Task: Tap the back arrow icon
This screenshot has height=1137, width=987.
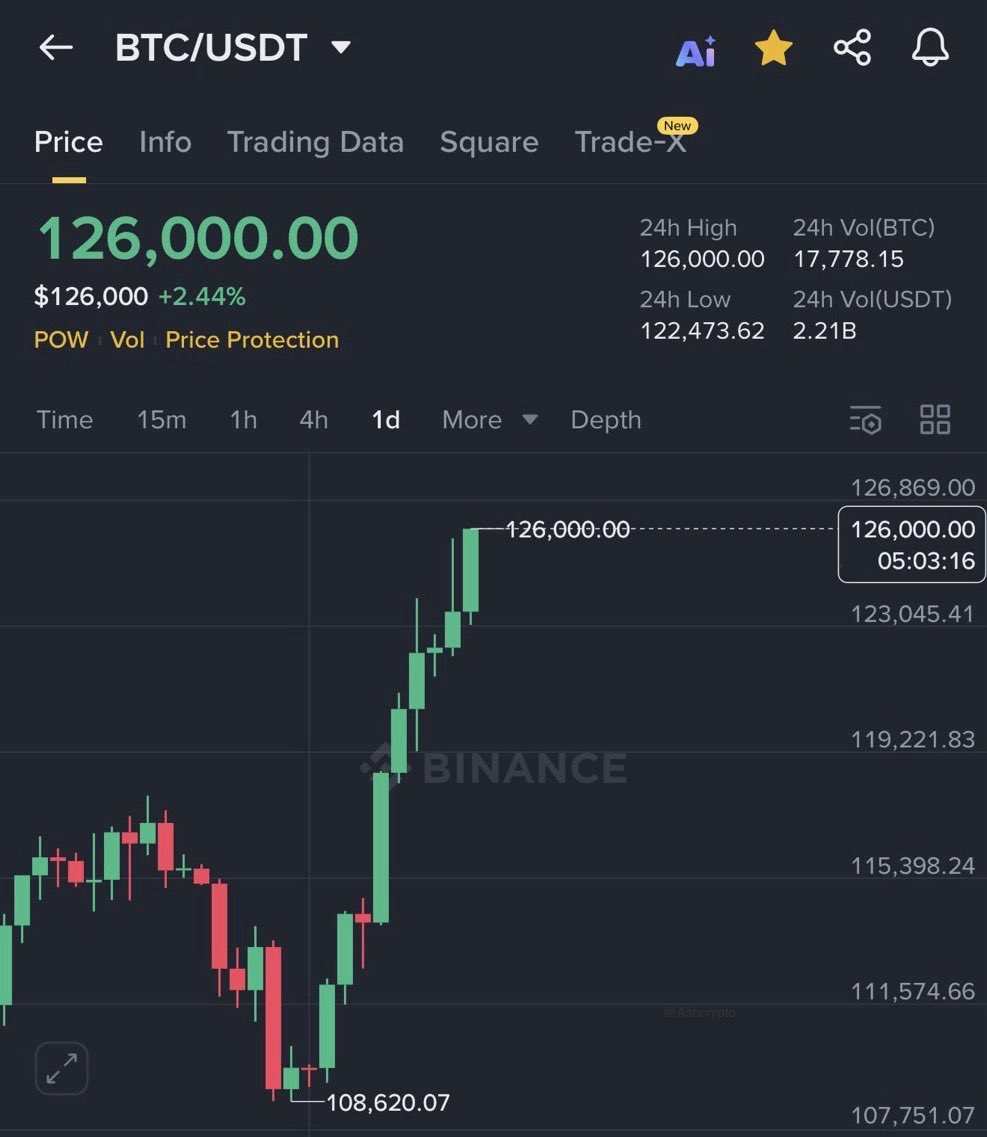Action: [x=56, y=48]
